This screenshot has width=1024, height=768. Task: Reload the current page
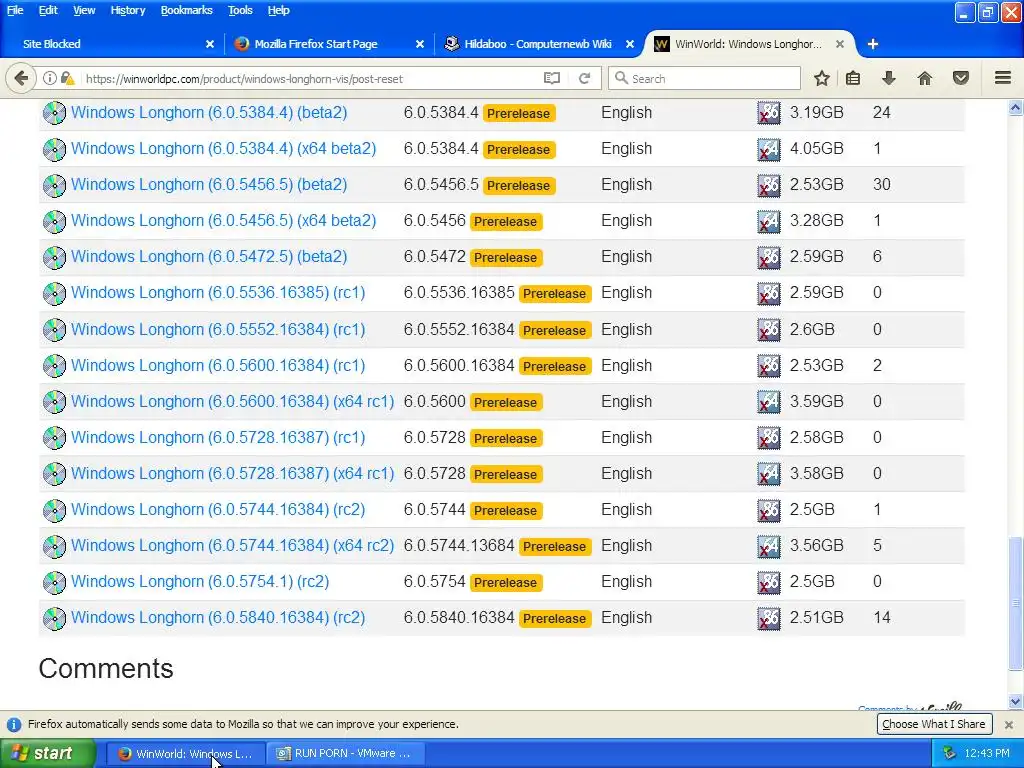tap(584, 78)
